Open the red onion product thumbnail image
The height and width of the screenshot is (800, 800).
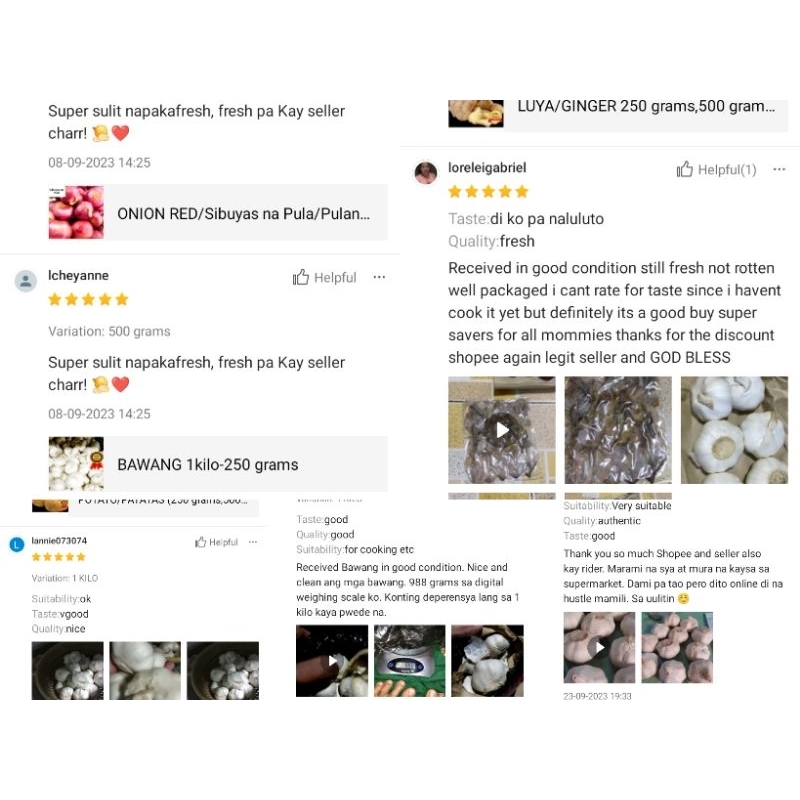[76, 212]
